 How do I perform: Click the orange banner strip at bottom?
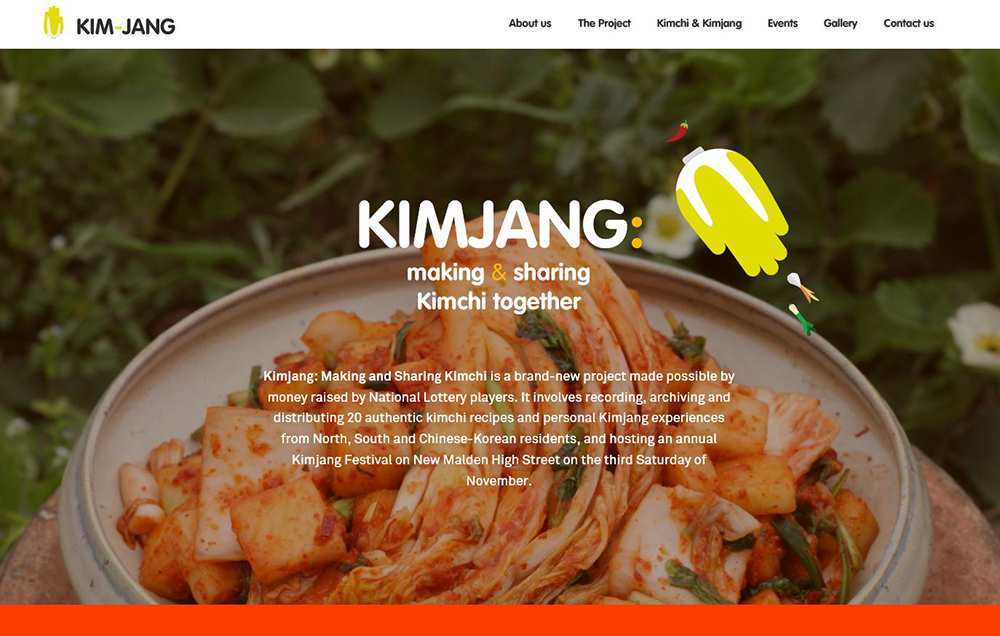click(500, 620)
